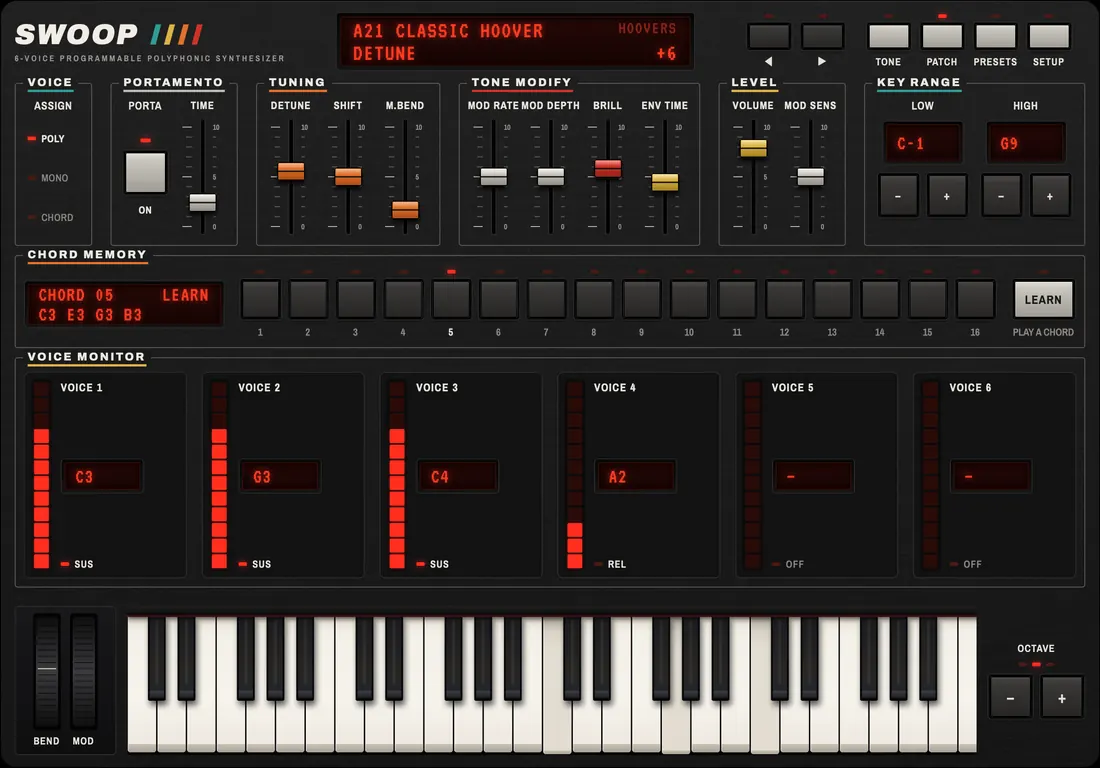The width and height of the screenshot is (1100, 768).
Task: Click the DETUNE slider handle
Action: pyautogui.click(x=290, y=171)
